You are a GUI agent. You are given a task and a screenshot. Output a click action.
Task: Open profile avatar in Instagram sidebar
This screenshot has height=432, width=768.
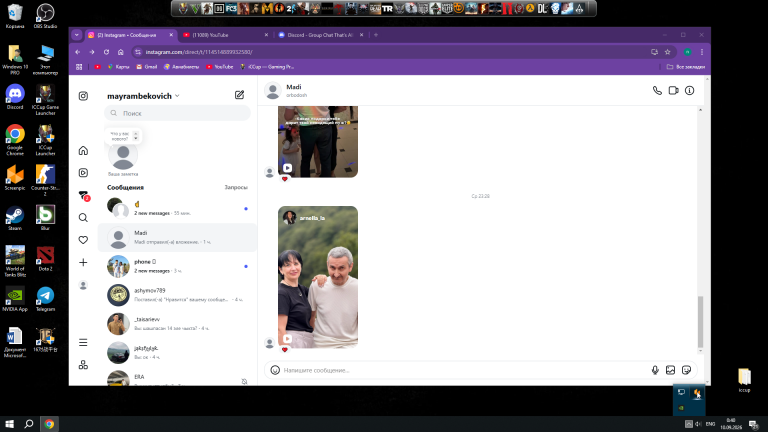pos(83,285)
